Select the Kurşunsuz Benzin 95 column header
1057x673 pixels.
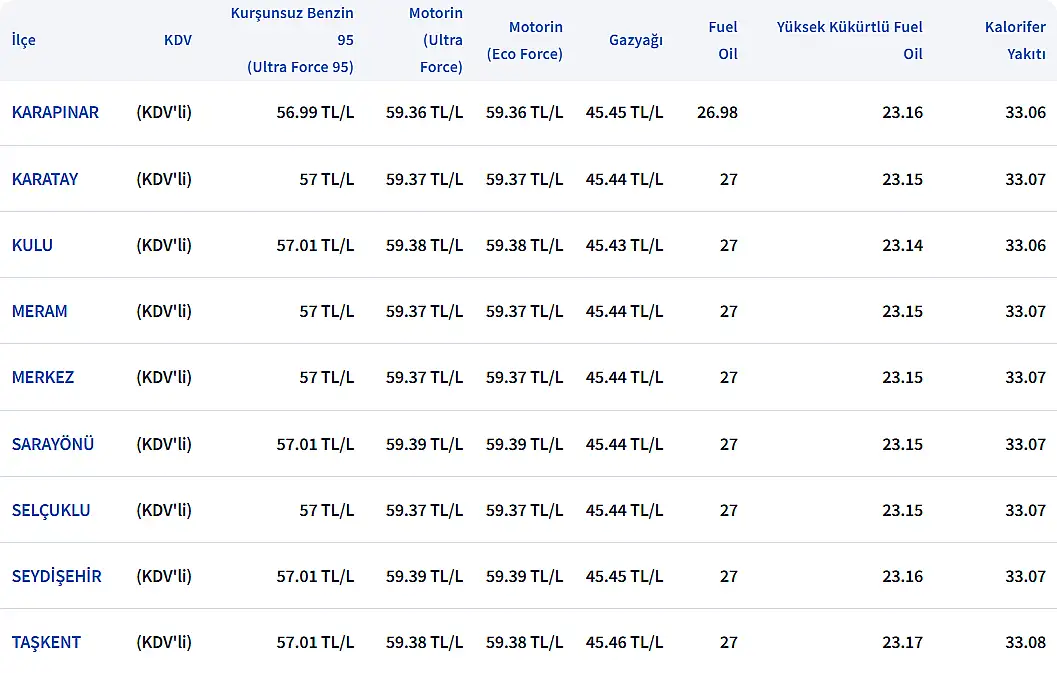pyautogui.click(x=292, y=40)
